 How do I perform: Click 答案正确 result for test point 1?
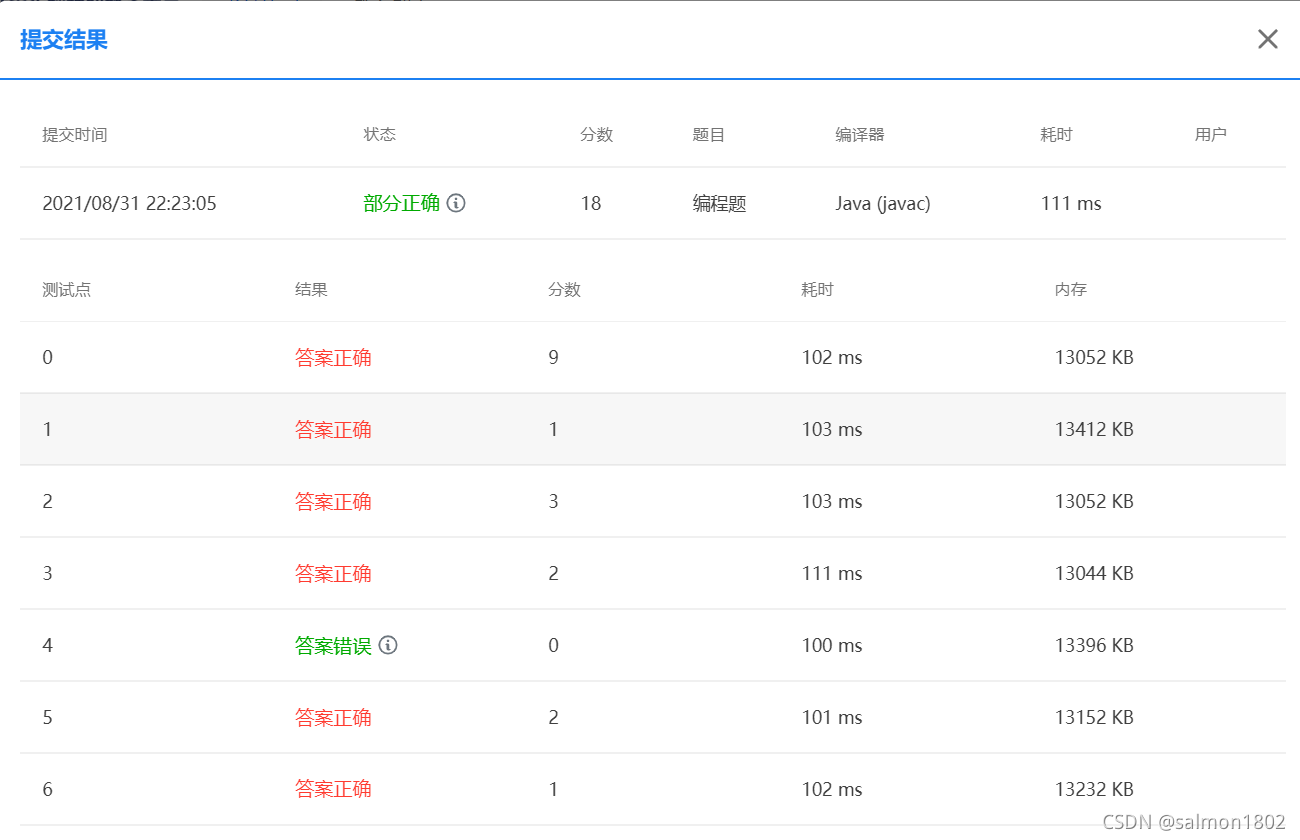(333, 429)
